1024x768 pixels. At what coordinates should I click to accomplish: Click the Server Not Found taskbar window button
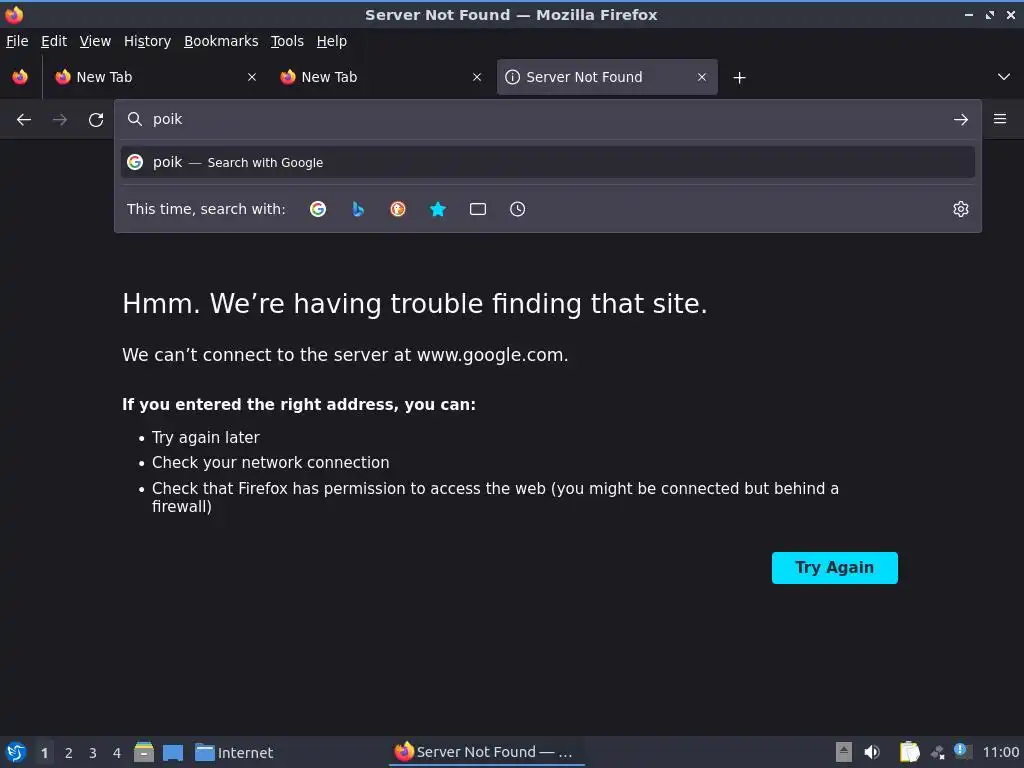pos(487,752)
